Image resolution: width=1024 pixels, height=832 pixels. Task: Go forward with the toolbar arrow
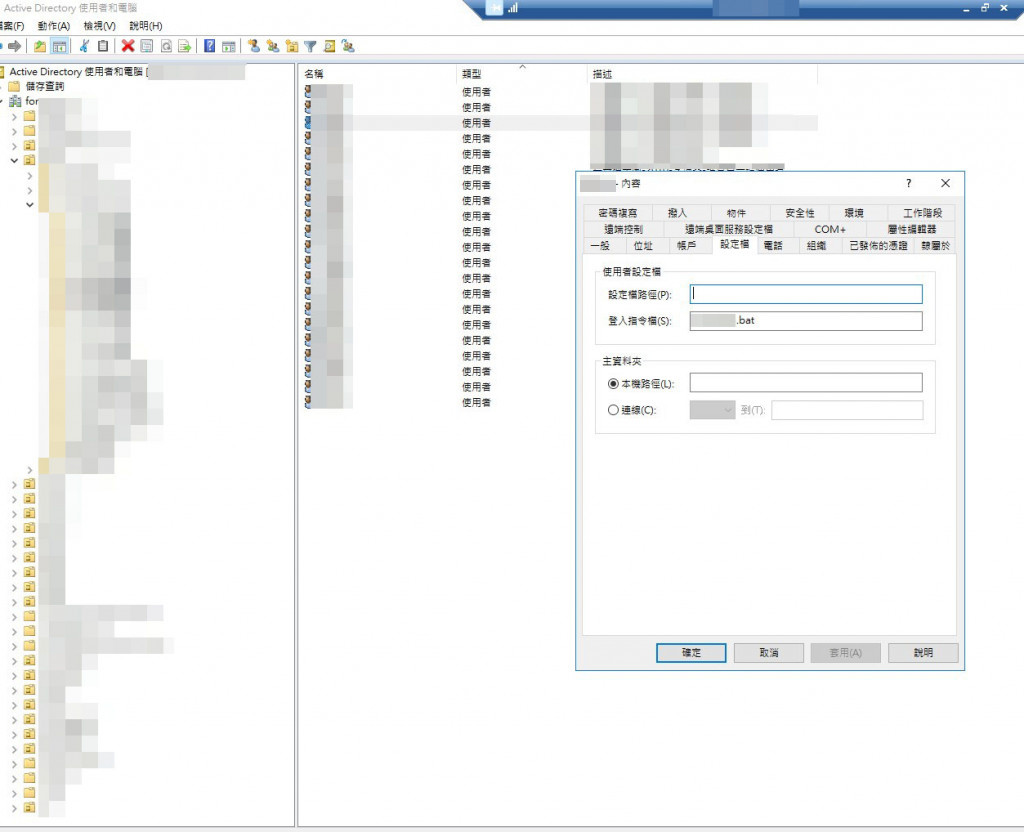coord(14,46)
